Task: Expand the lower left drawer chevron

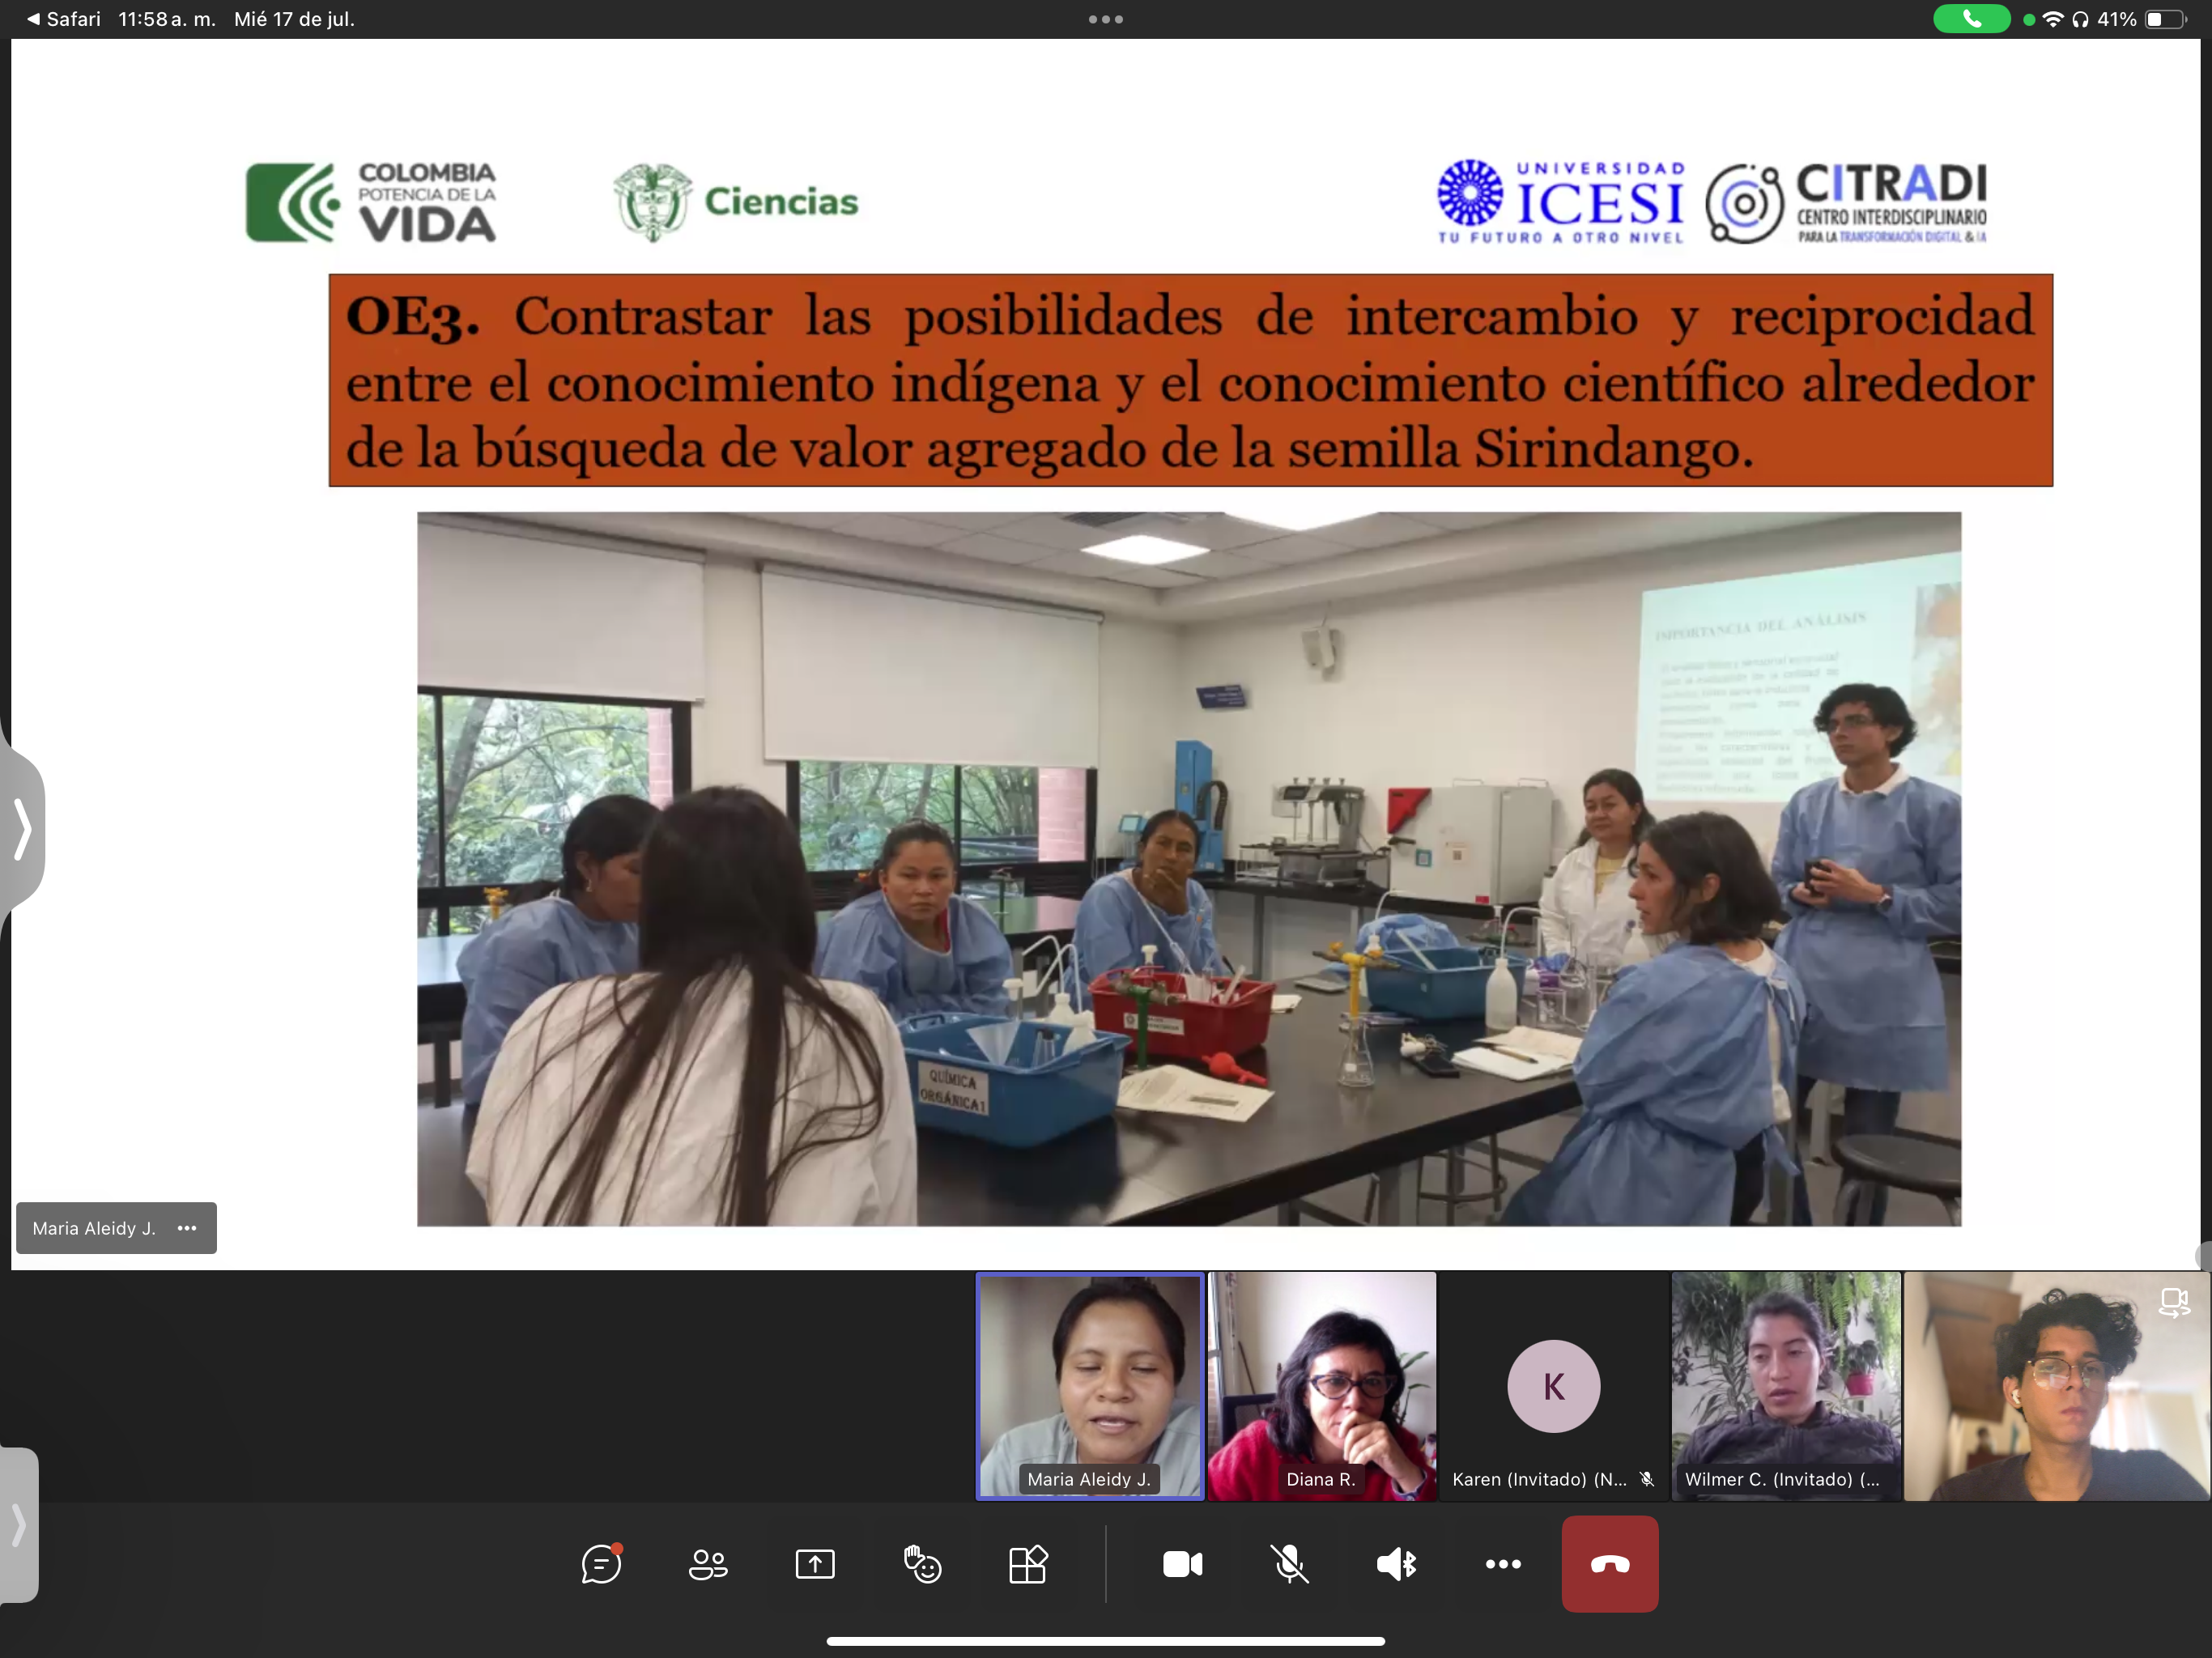Action: [x=18, y=1524]
